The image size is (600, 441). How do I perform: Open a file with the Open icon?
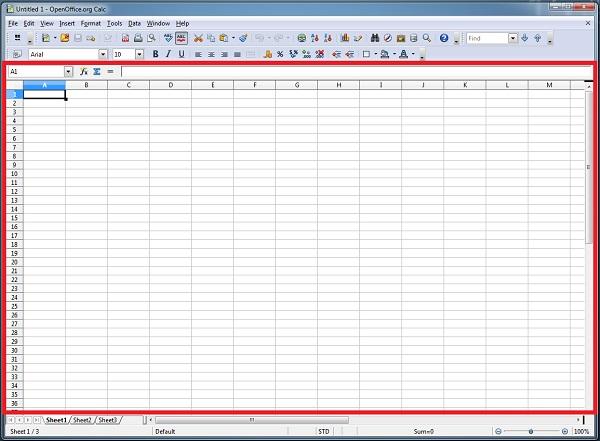[x=65, y=38]
